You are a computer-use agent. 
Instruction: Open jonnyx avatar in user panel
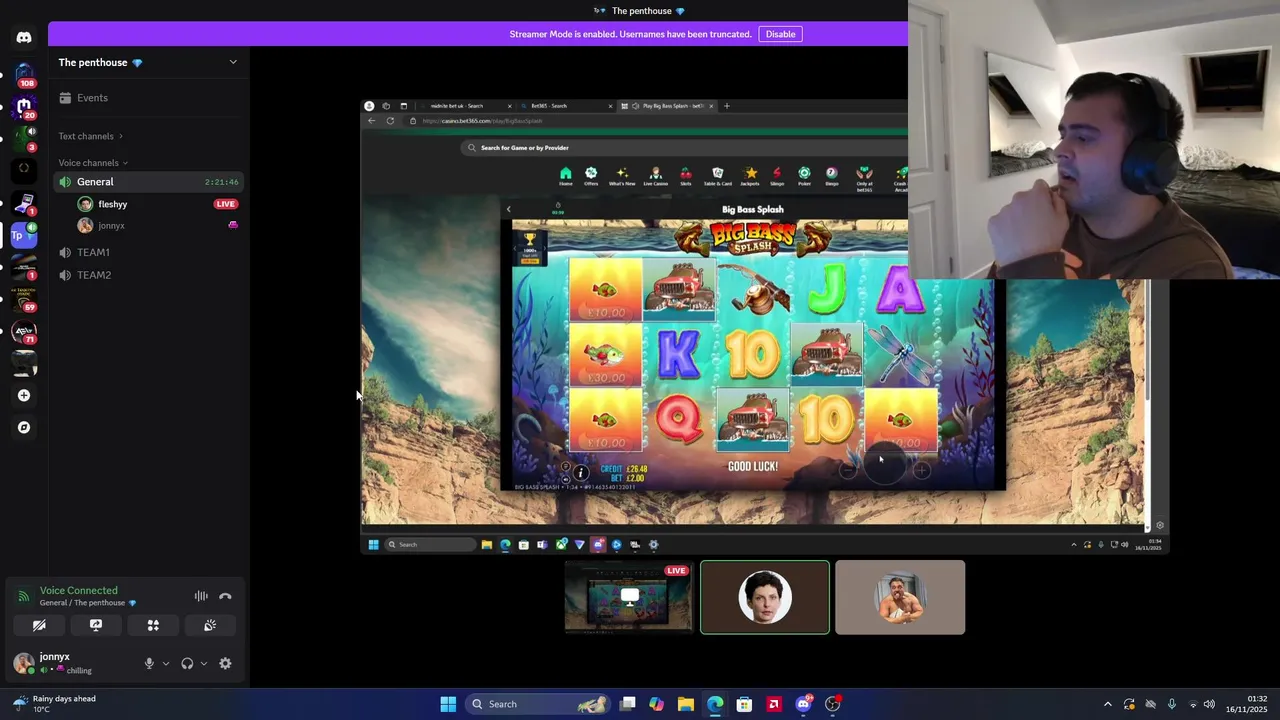[x=23, y=662]
